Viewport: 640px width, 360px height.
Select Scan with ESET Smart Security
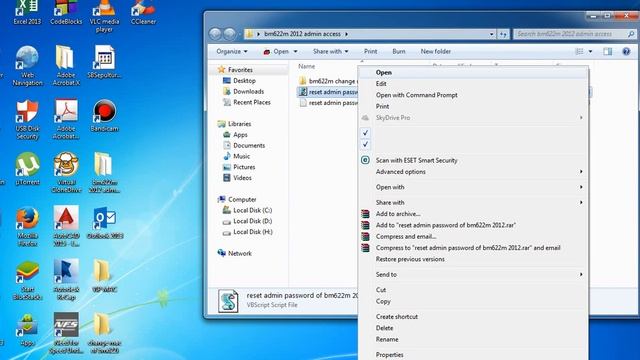coord(473,160)
